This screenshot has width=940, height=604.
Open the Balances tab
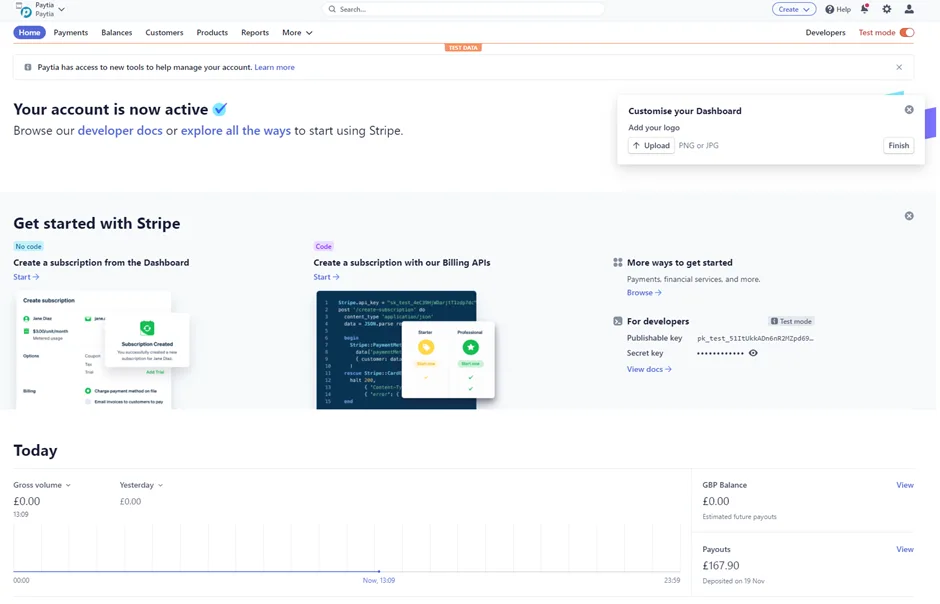click(116, 32)
